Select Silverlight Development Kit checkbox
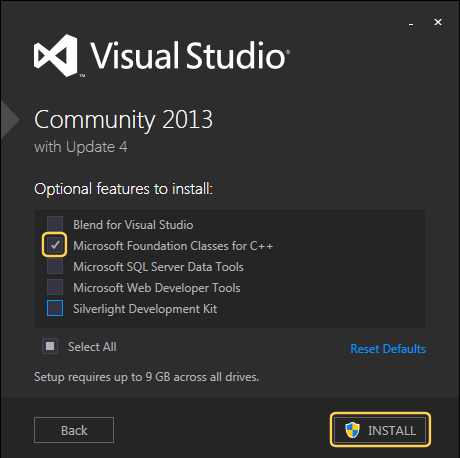The width and height of the screenshot is (460, 458). 55,308
